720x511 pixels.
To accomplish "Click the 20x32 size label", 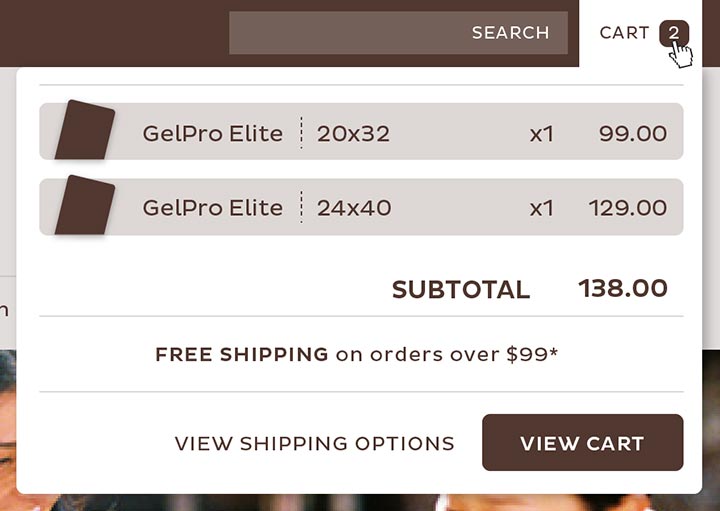I will (x=353, y=132).
